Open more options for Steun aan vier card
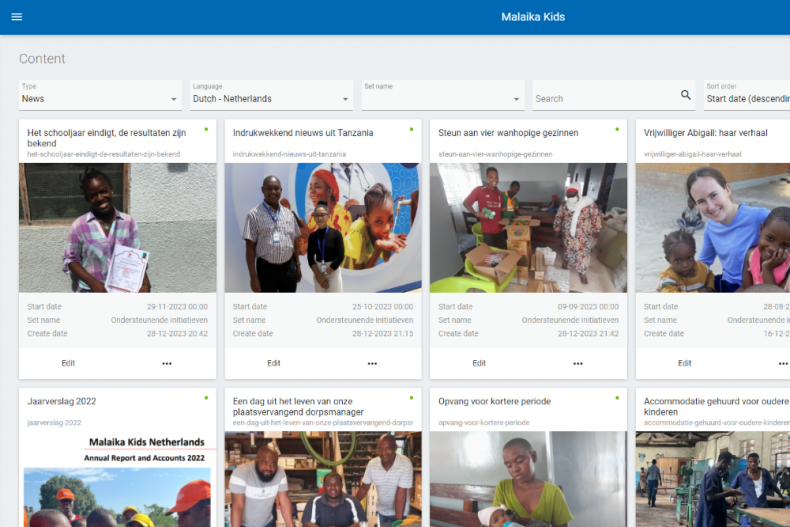 pos(578,363)
